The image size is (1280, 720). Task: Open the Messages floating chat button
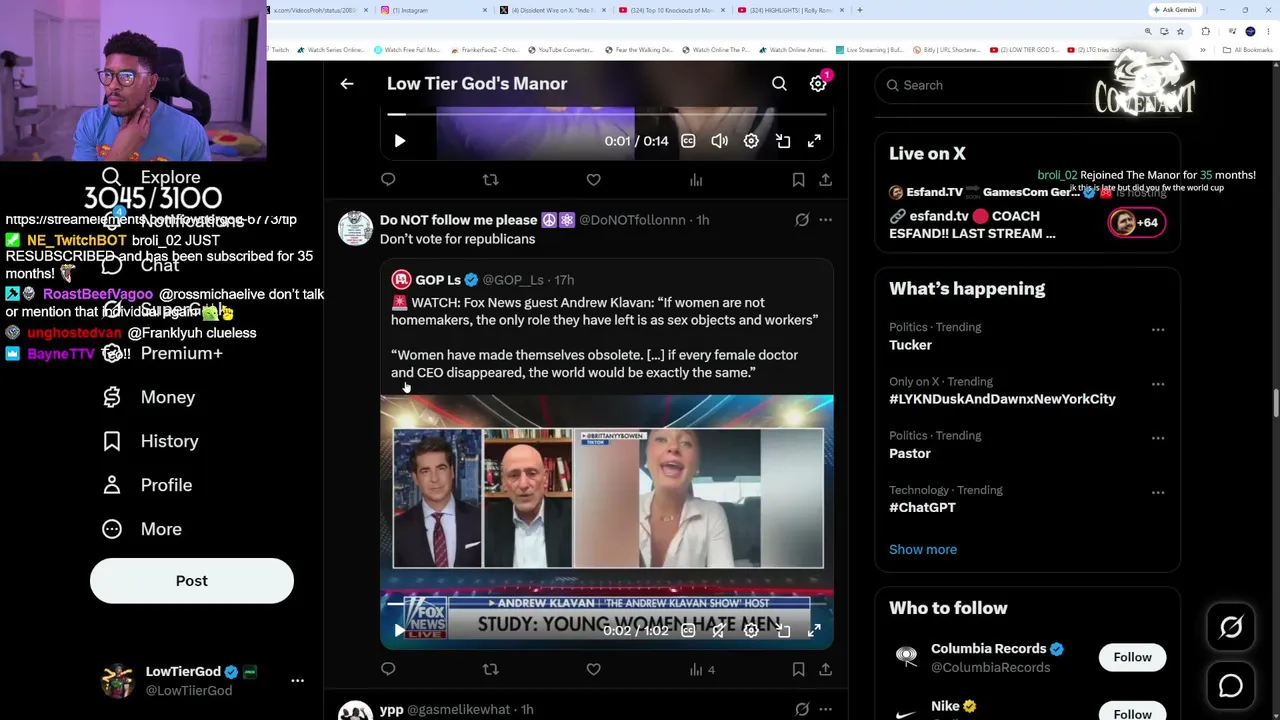point(1231,686)
